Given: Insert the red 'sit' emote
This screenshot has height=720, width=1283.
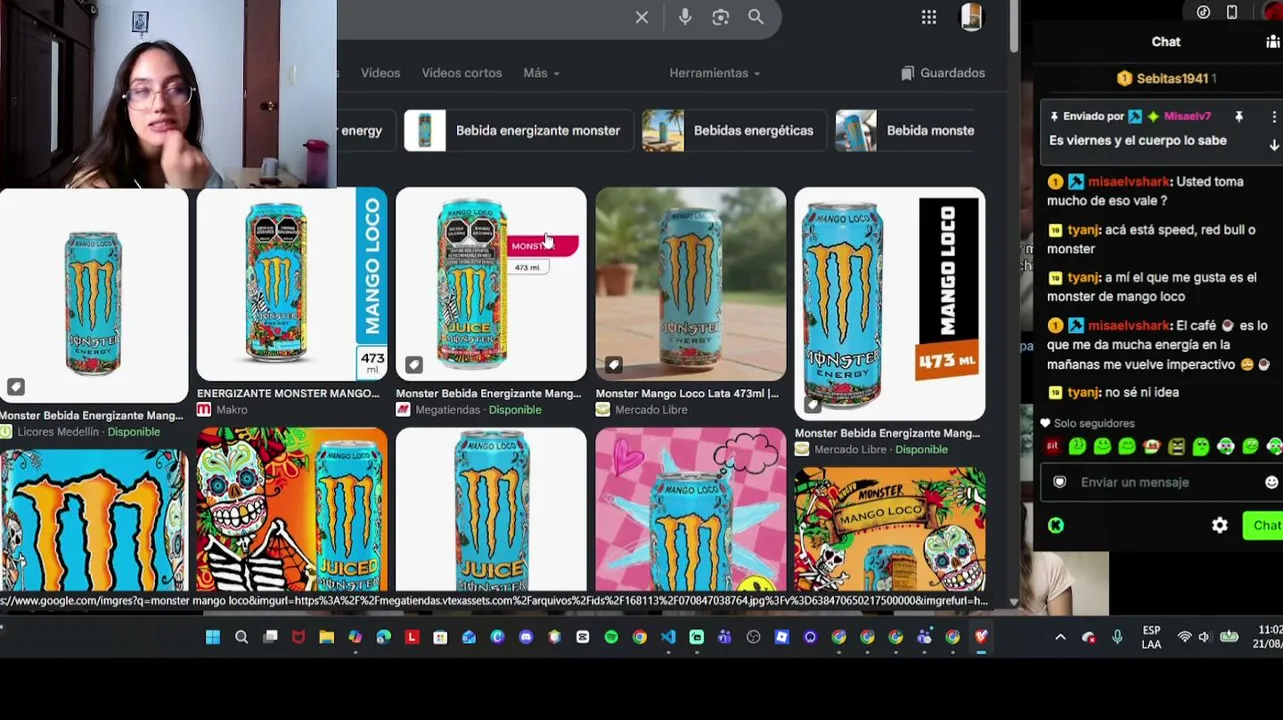Looking at the screenshot, I should coord(1052,447).
